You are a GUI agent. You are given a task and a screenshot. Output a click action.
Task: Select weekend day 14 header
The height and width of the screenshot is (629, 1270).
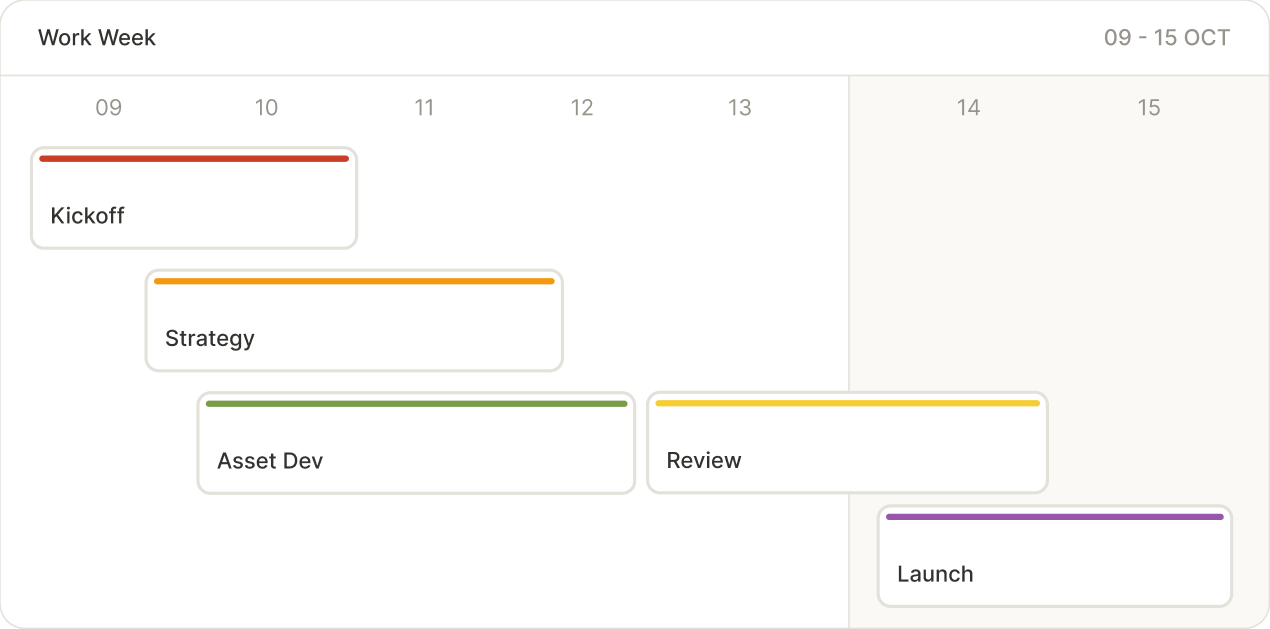(x=968, y=108)
